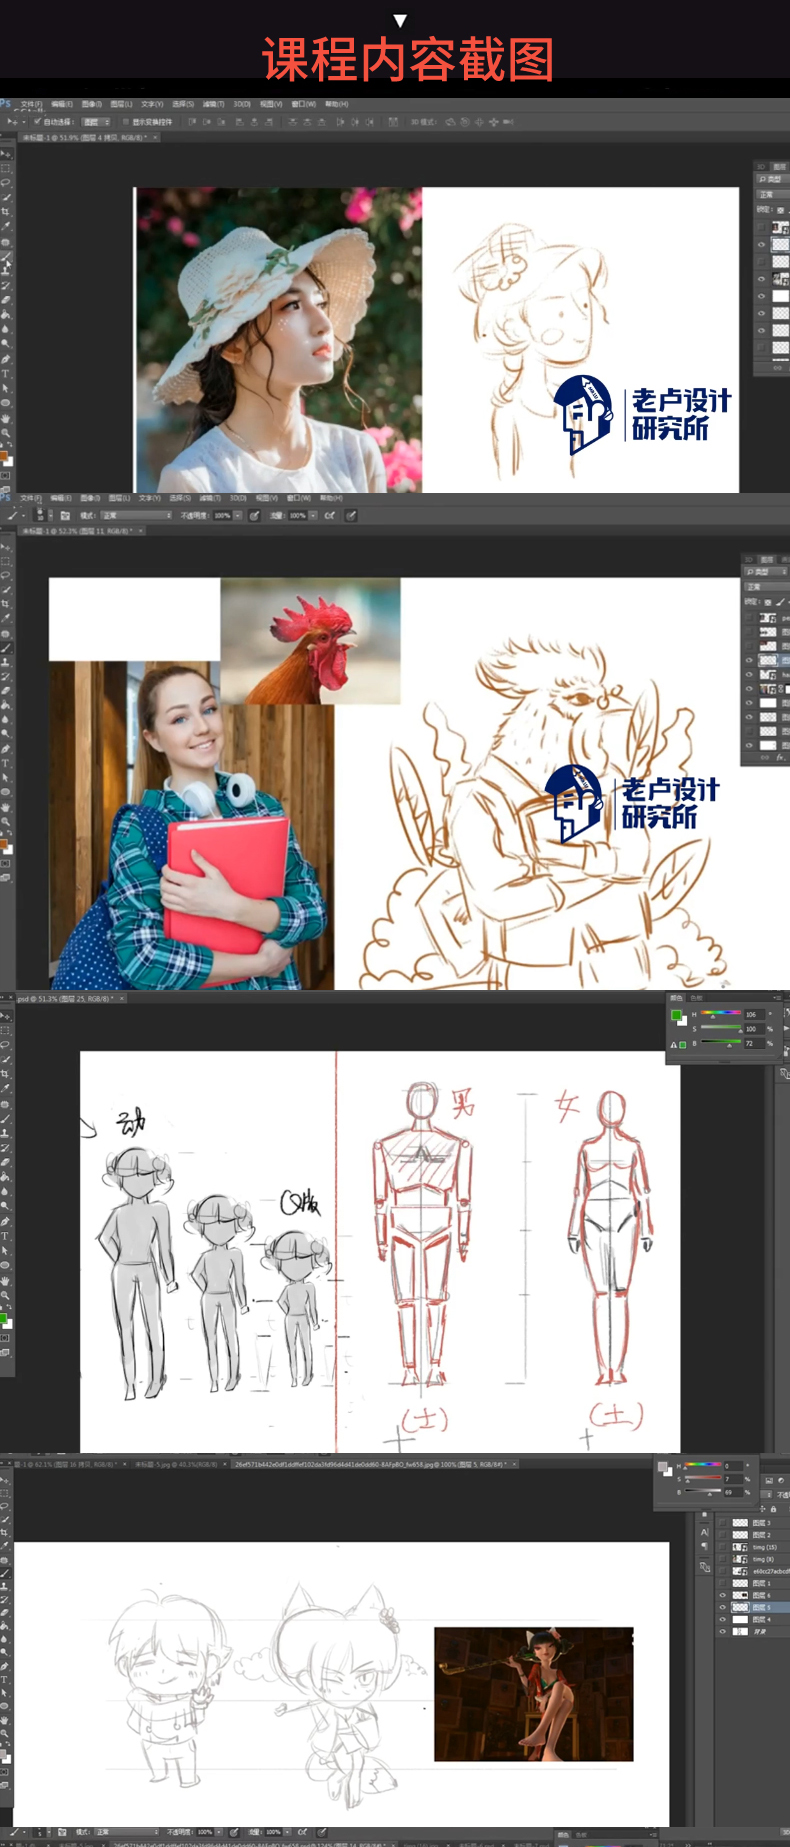Select the Type tool in chibi fox screenshot toolbar

click(4, 1680)
